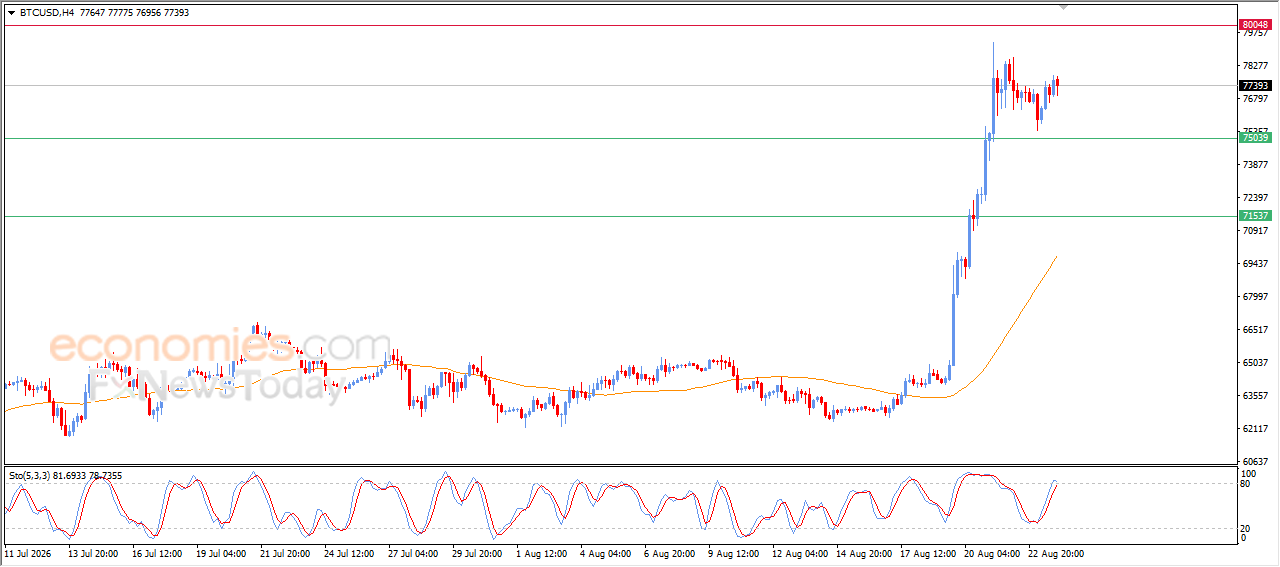Select the red 80048 price label

click(x=1255, y=24)
